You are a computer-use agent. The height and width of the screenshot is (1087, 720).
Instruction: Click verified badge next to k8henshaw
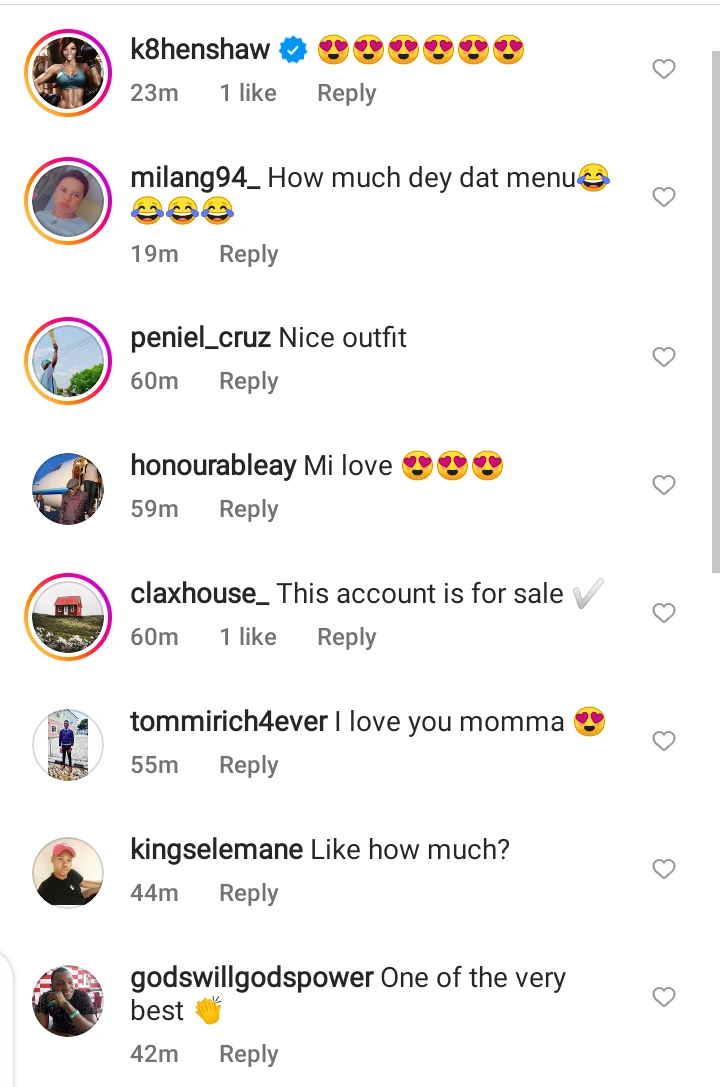pos(292,49)
